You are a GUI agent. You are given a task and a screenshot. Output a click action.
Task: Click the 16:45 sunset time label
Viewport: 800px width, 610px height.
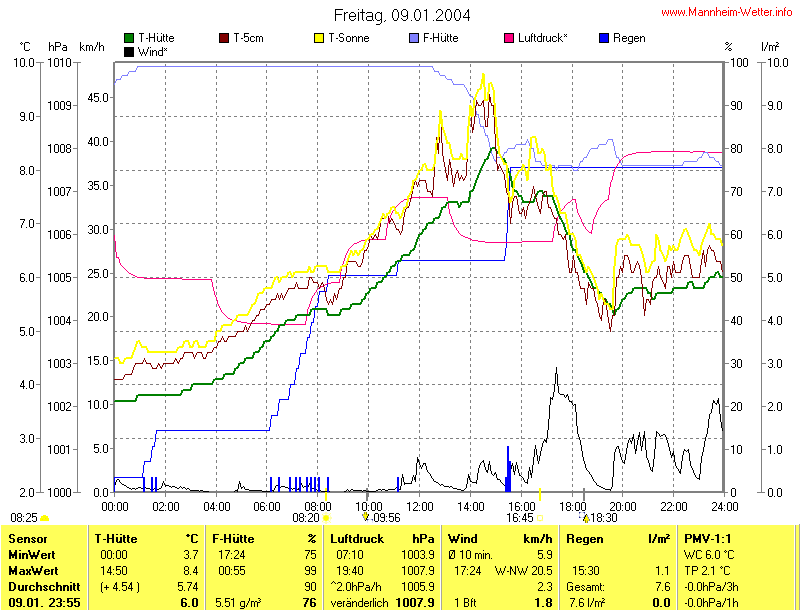pos(519,518)
